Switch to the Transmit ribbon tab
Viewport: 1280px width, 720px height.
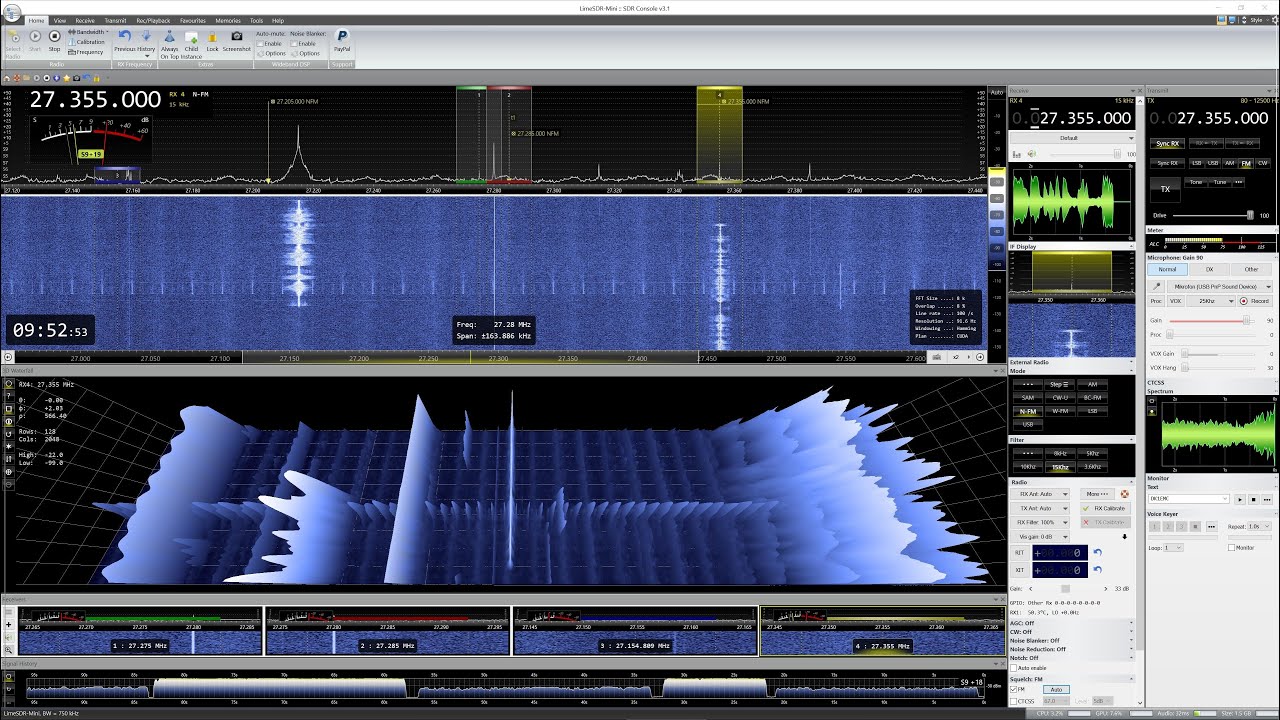[115, 20]
